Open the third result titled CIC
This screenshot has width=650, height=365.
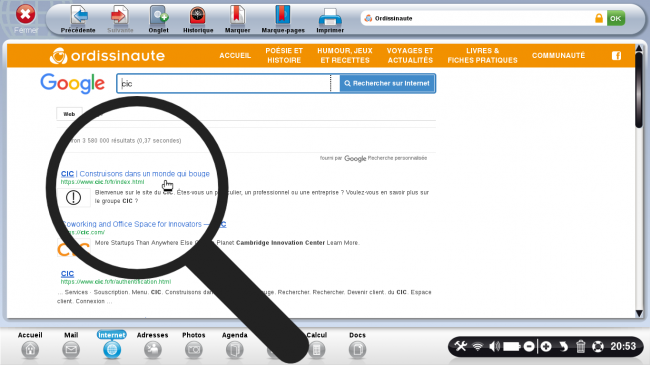click(67, 274)
